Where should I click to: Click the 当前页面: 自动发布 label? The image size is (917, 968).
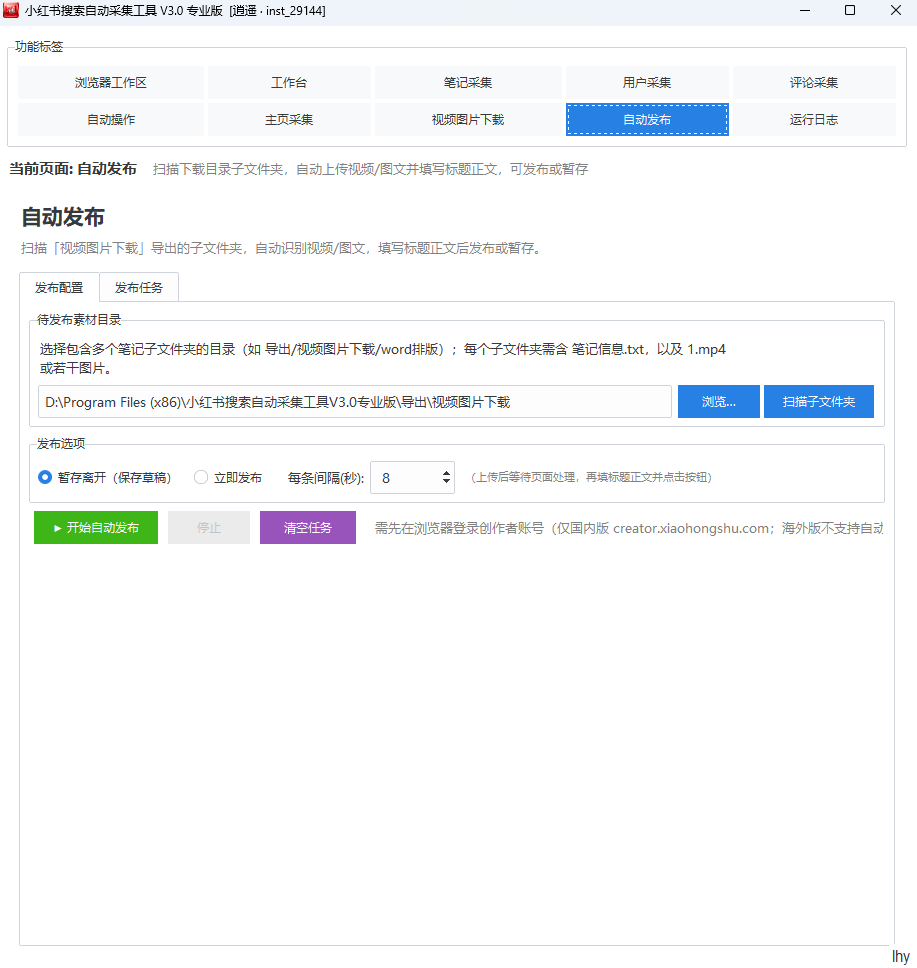coord(73,169)
